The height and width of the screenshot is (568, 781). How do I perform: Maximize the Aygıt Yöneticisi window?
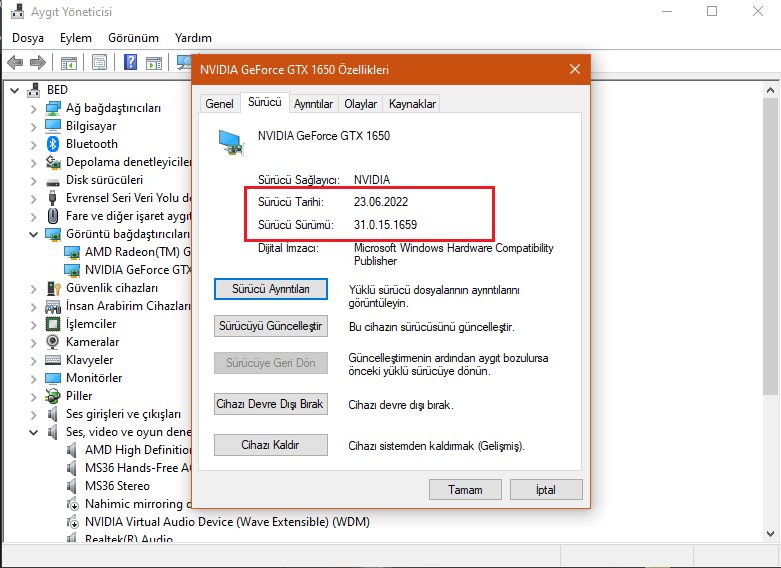click(x=712, y=11)
